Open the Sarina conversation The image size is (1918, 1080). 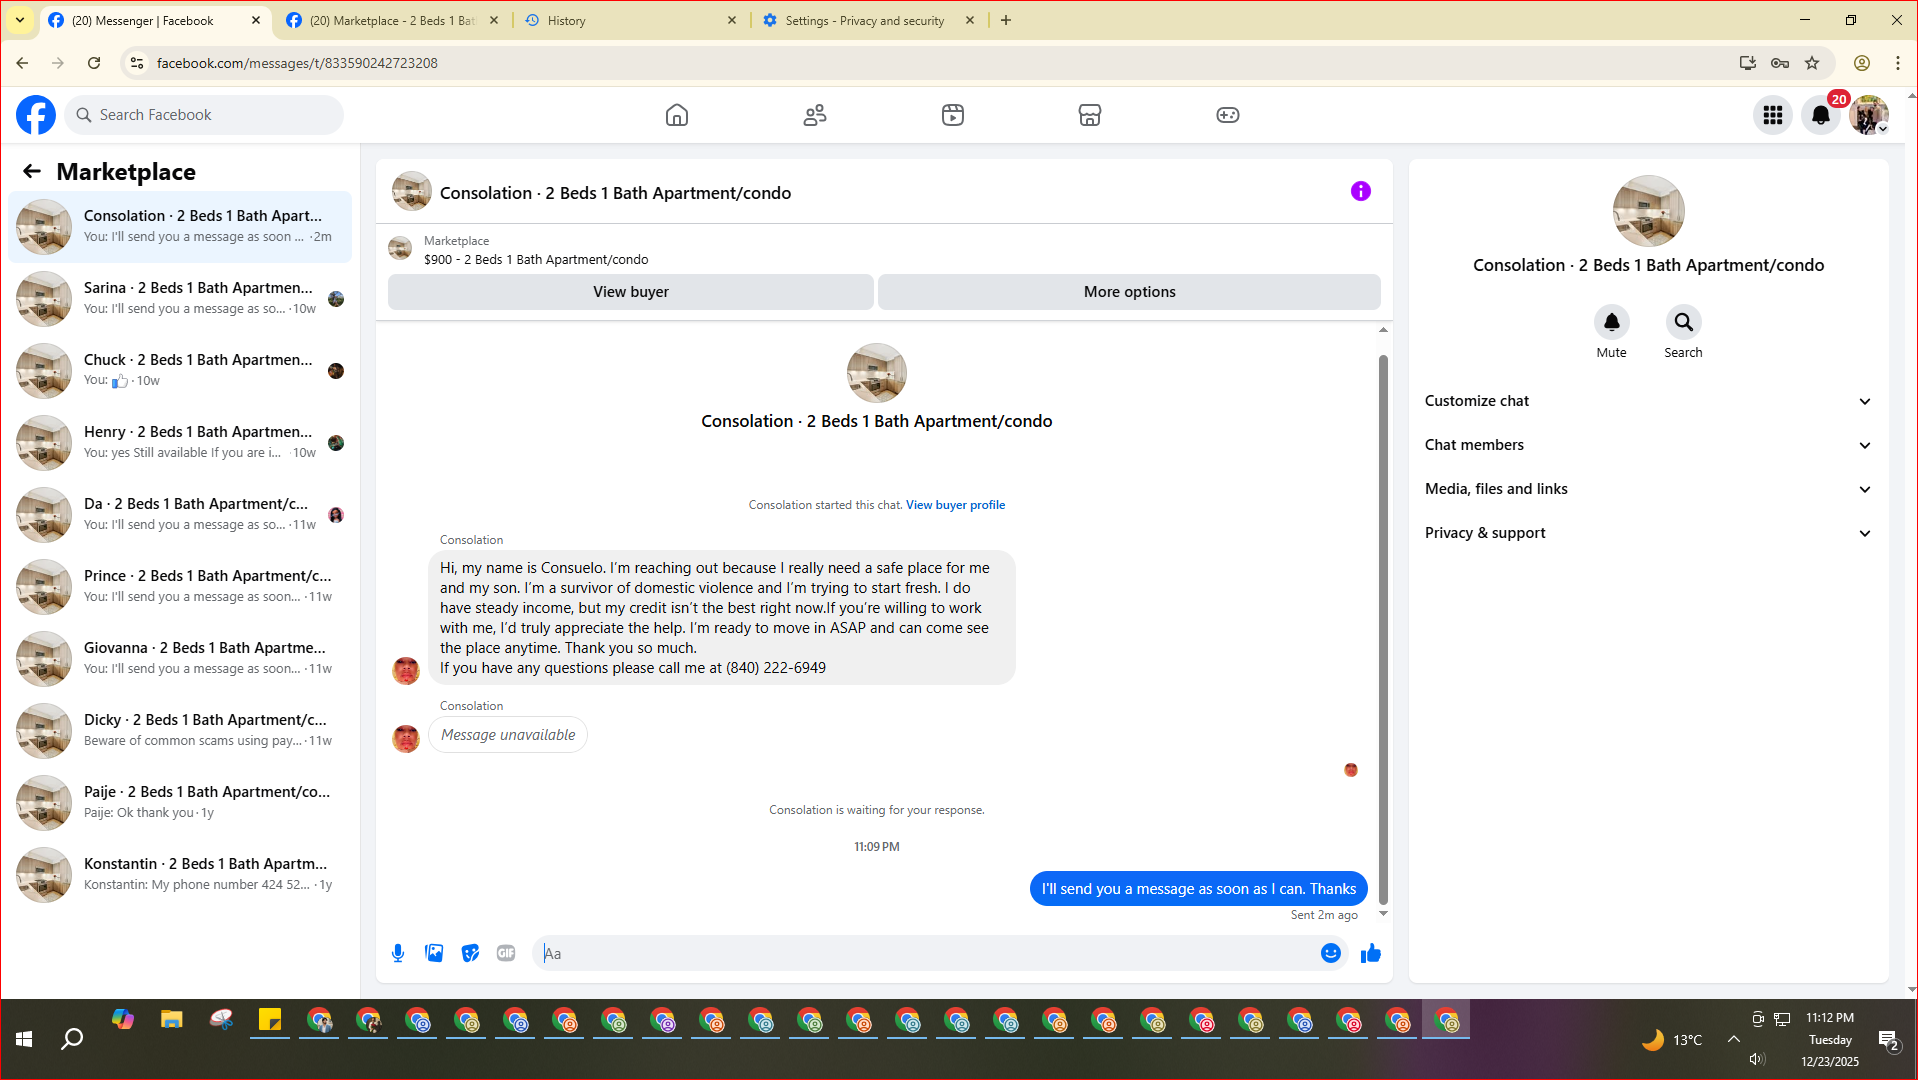click(x=180, y=298)
